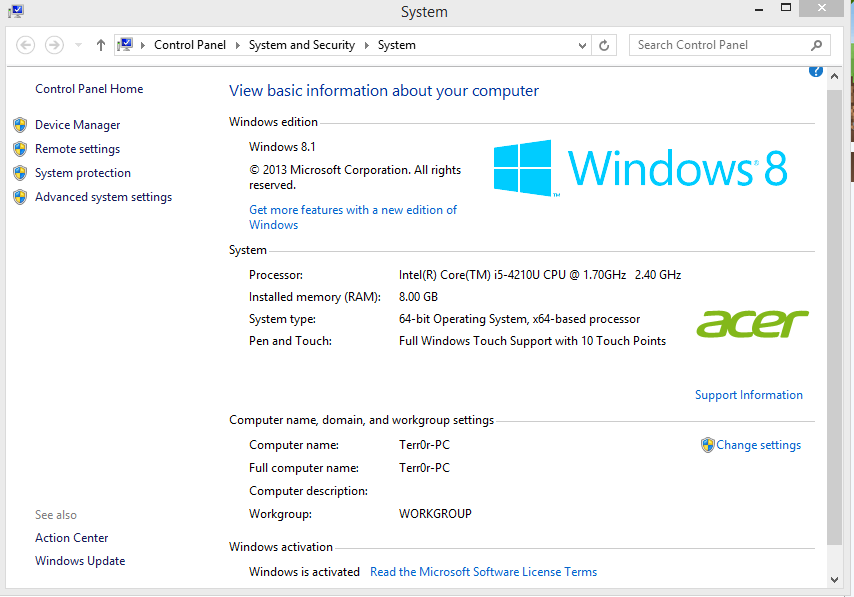The width and height of the screenshot is (854, 597).
Task: Open Advanced system settings
Action: pyautogui.click(x=103, y=197)
